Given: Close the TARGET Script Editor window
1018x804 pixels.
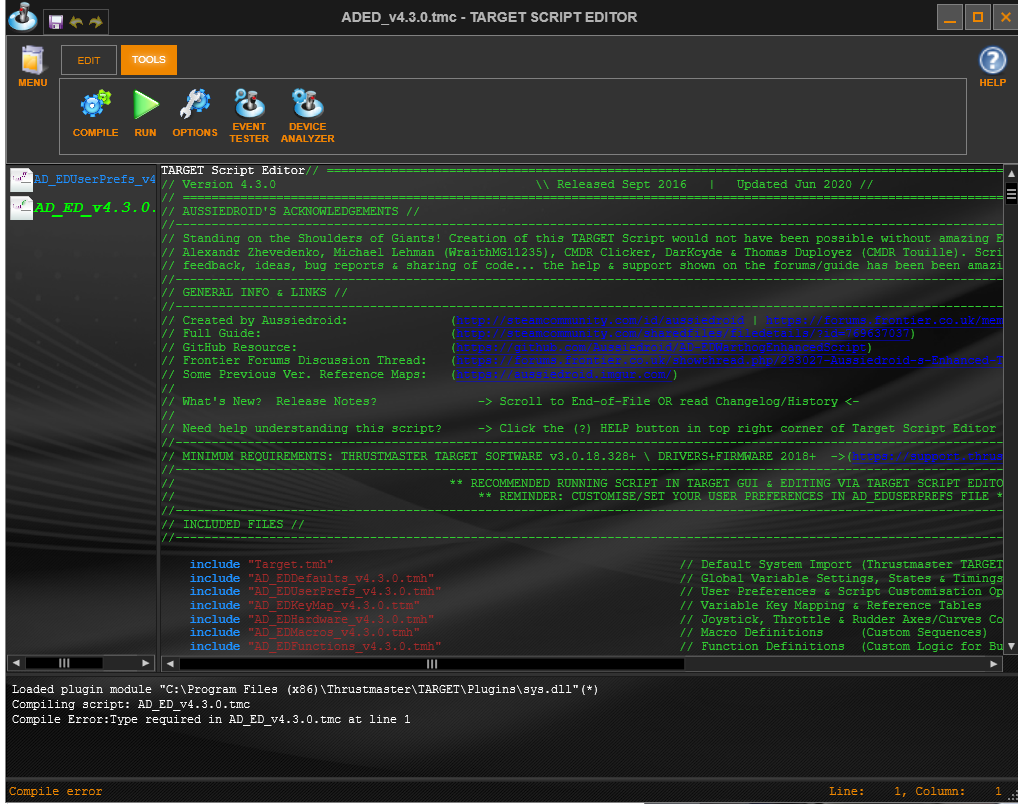Looking at the screenshot, I should [x=1006, y=18].
